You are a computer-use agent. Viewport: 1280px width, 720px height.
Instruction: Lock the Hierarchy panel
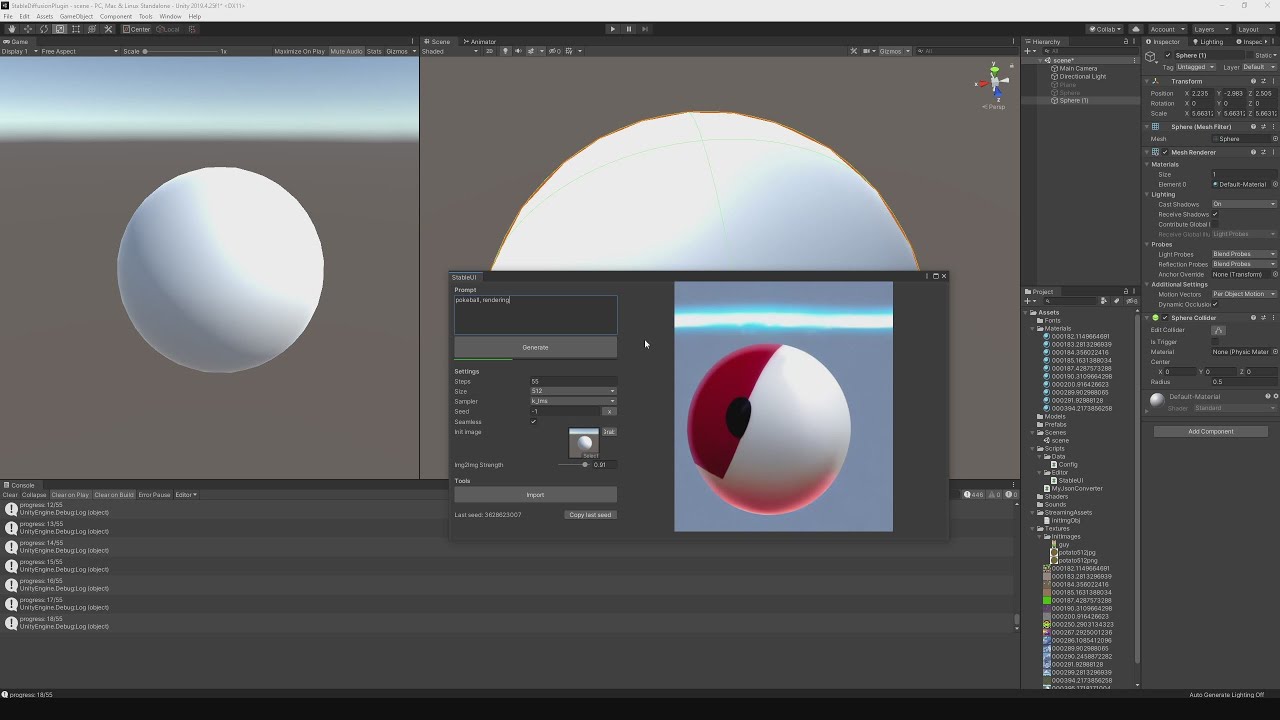(1126, 42)
